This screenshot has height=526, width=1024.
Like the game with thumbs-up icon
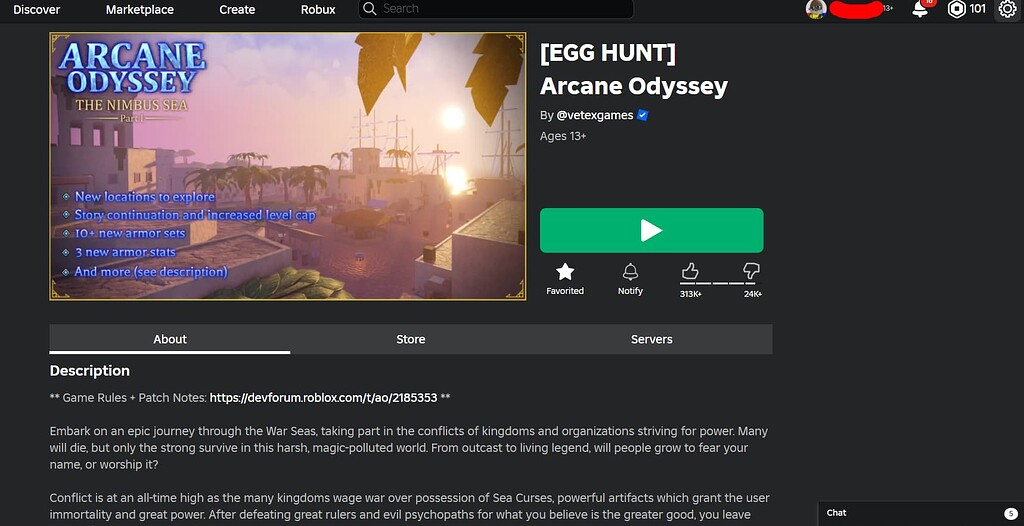point(690,271)
